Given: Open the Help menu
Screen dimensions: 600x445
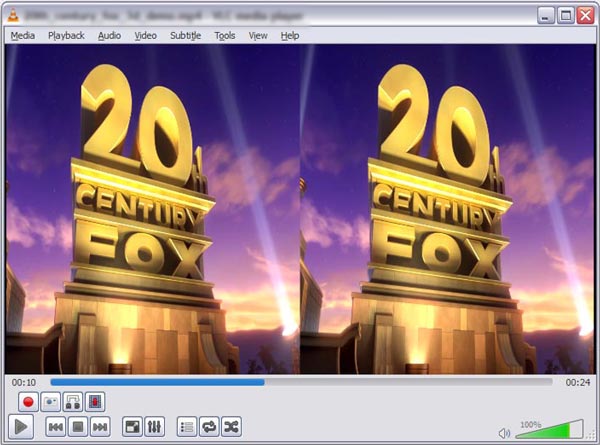Looking at the screenshot, I should pos(290,36).
